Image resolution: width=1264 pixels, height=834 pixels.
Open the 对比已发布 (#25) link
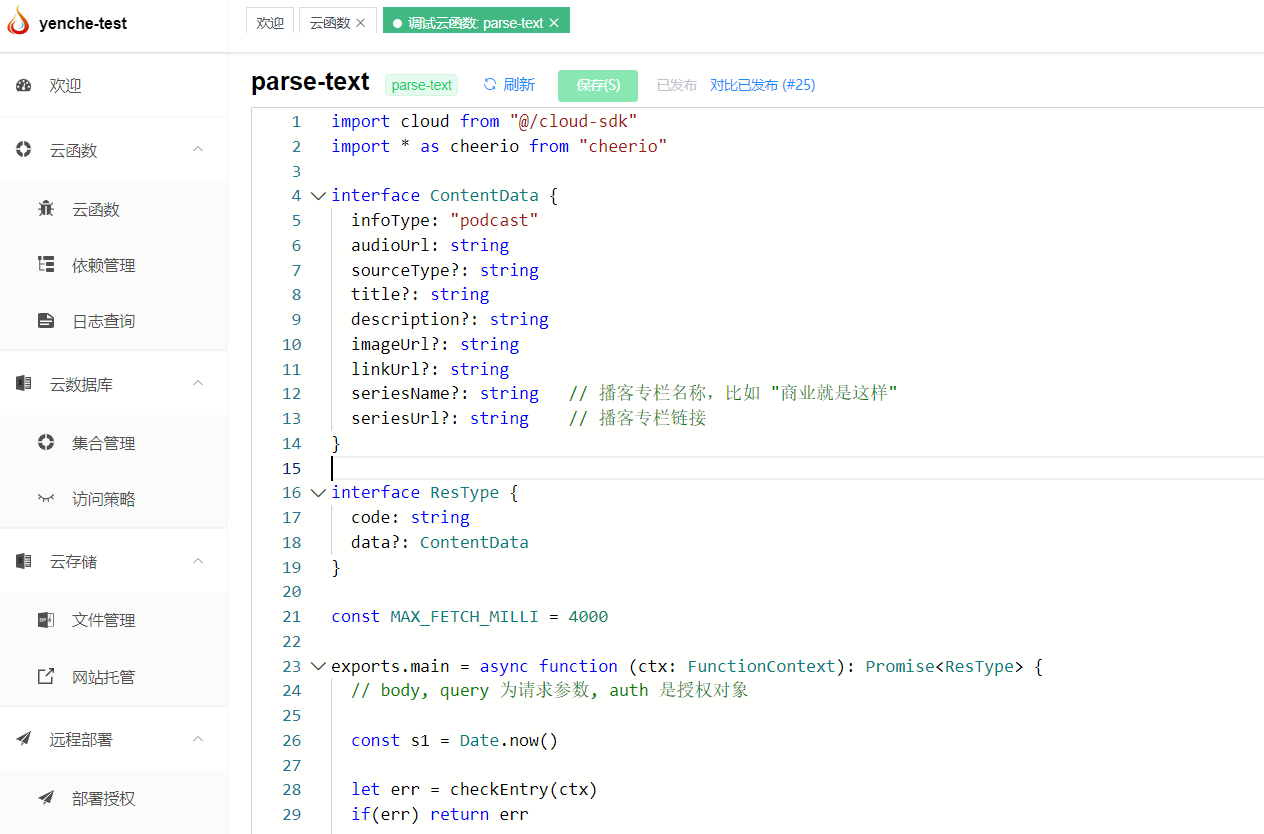[762, 85]
